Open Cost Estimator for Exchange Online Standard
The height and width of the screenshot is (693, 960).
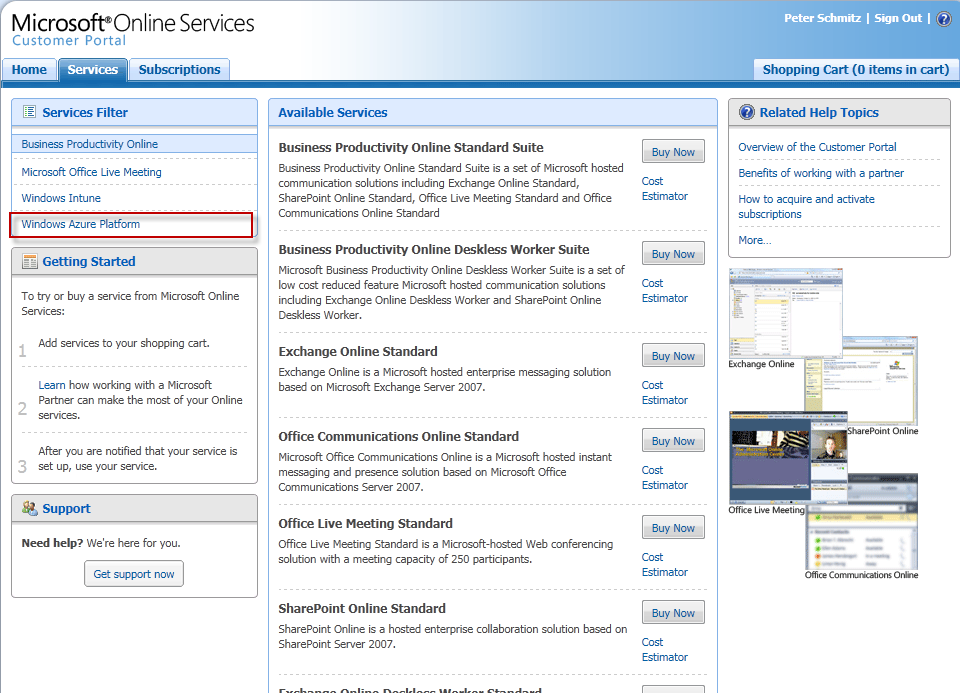point(664,392)
